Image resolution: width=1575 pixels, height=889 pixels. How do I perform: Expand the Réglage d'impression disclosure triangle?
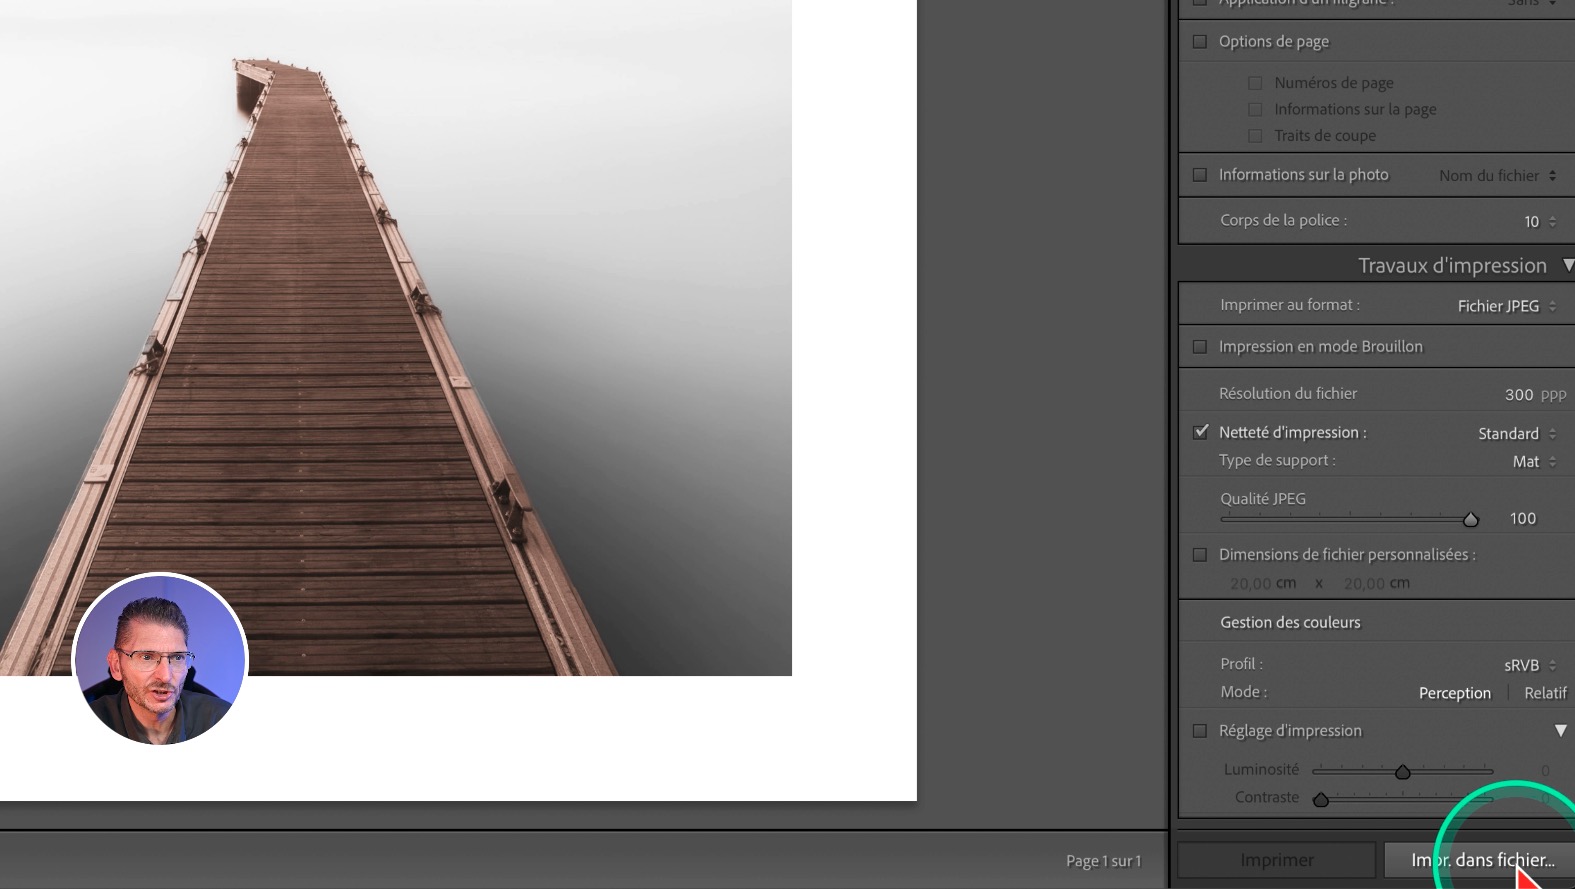(x=1560, y=731)
